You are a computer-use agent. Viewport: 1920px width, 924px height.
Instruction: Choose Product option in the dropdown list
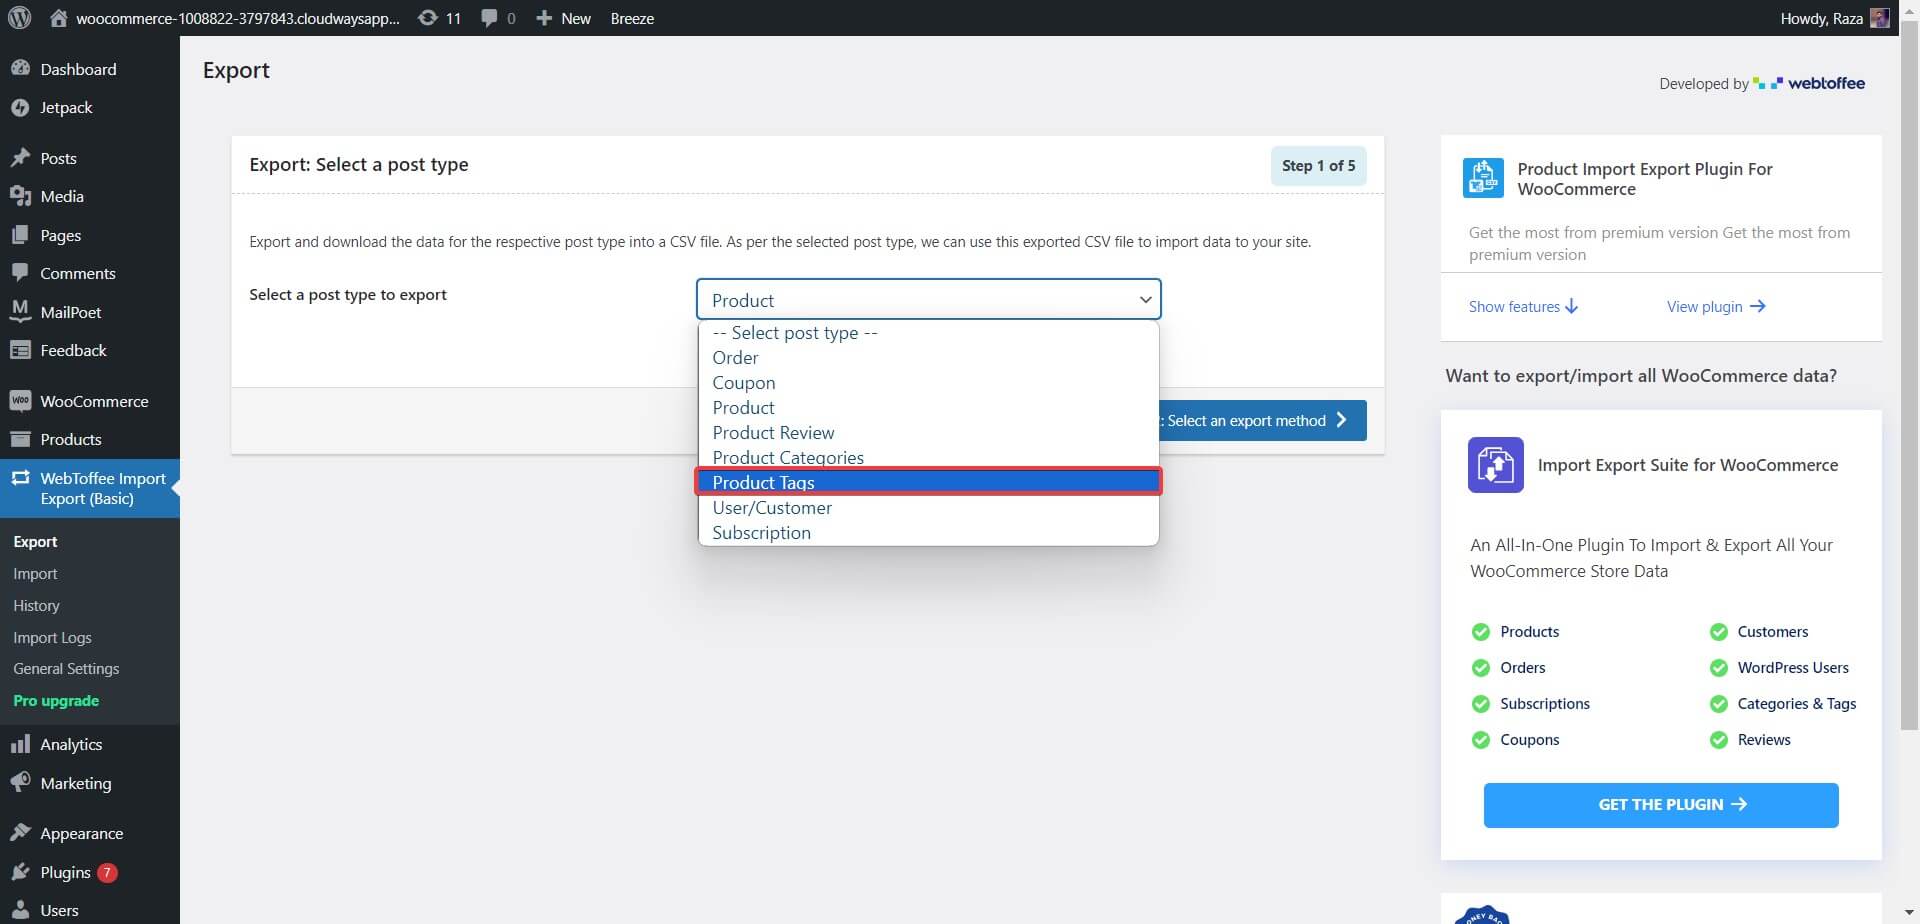point(928,408)
